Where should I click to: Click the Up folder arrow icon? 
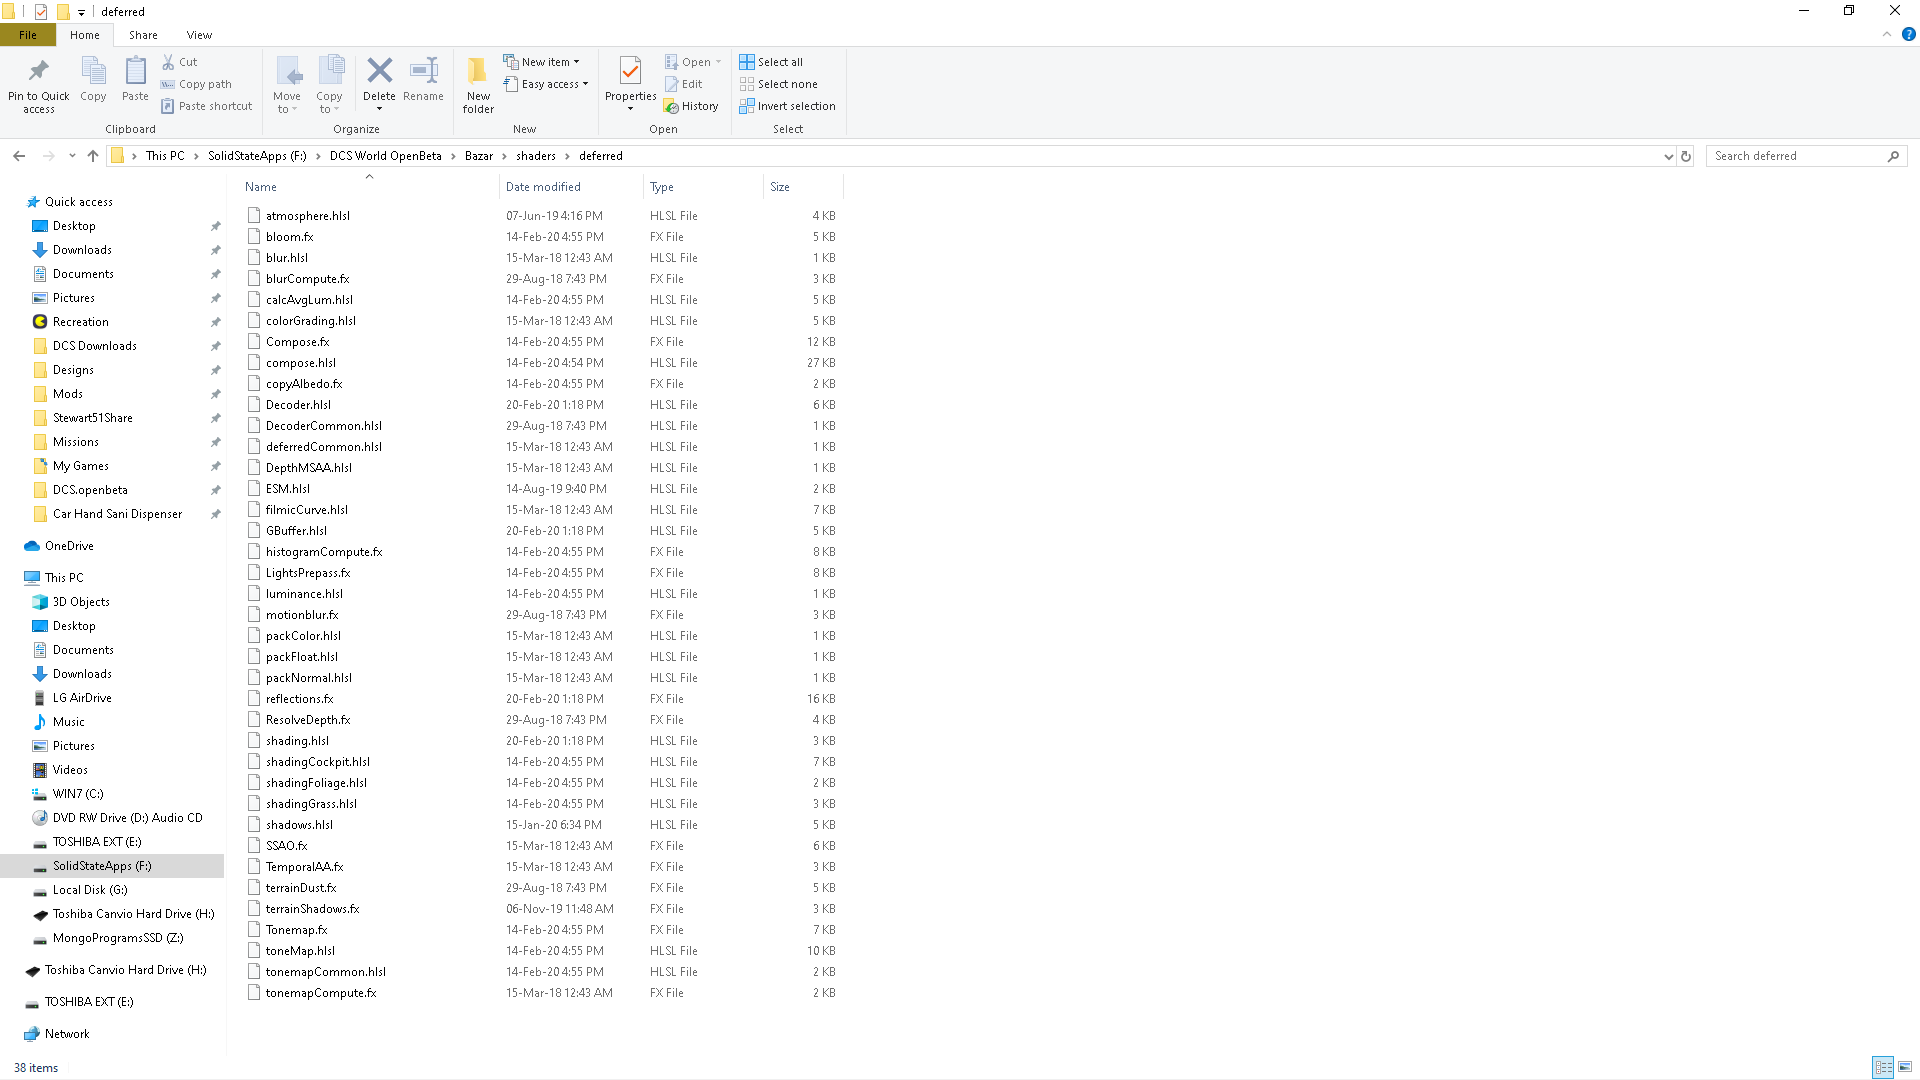click(93, 156)
